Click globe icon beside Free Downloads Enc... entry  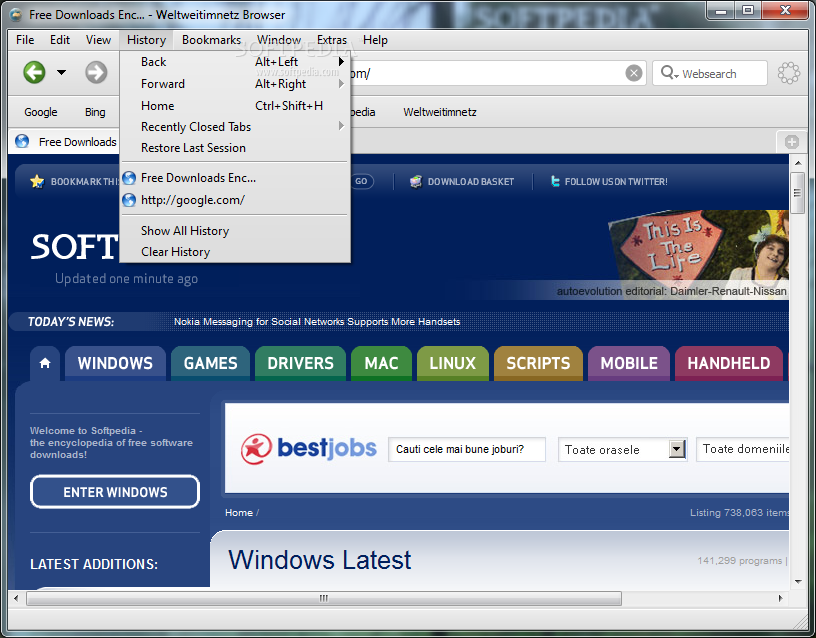tap(129, 178)
